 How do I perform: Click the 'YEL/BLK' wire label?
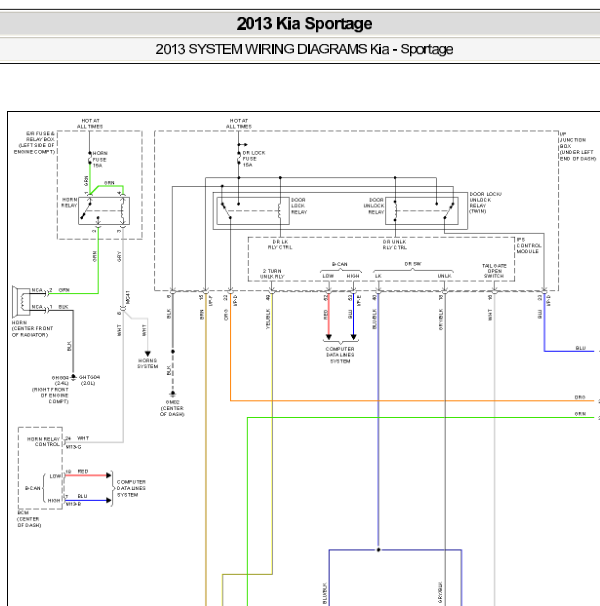point(268,319)
